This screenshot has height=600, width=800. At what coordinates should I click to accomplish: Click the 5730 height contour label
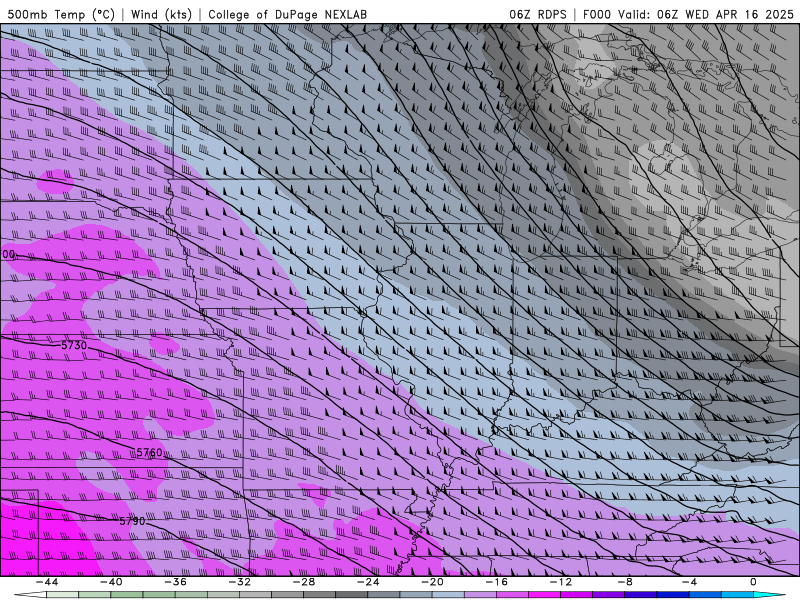[x=74, y=345]
